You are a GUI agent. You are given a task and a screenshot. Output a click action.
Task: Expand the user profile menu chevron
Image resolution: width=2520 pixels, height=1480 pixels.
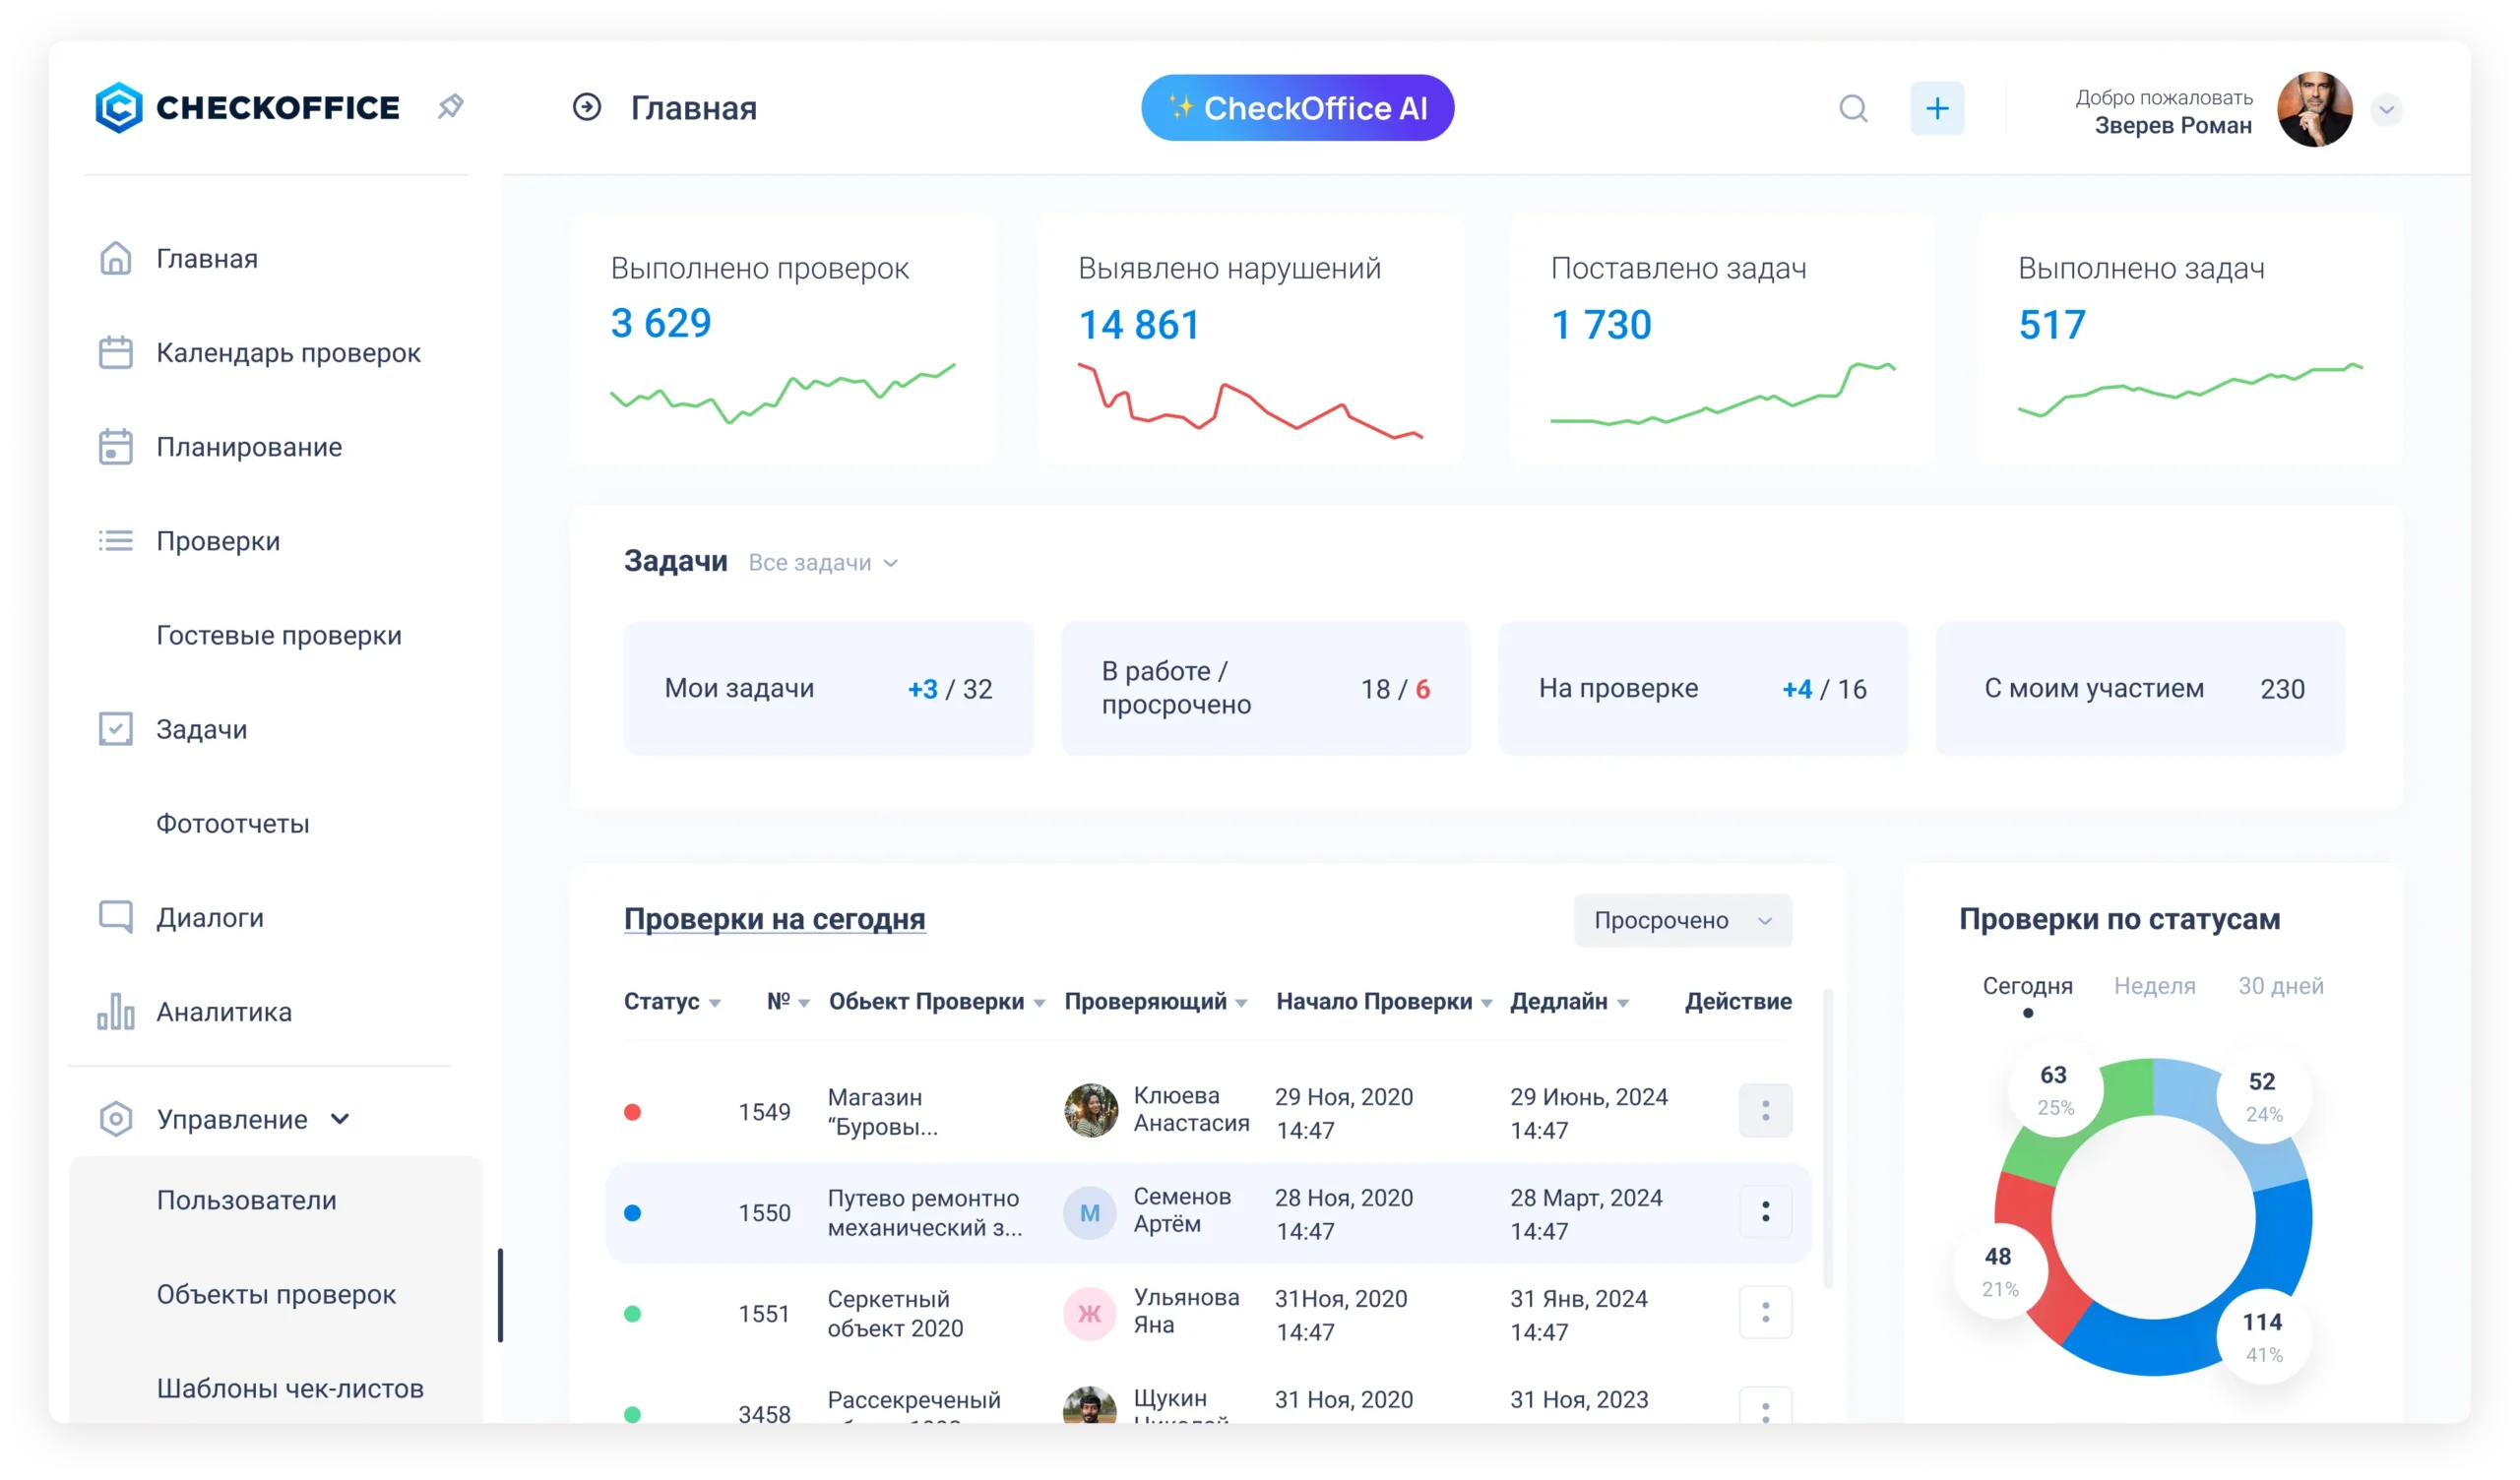2388,110
